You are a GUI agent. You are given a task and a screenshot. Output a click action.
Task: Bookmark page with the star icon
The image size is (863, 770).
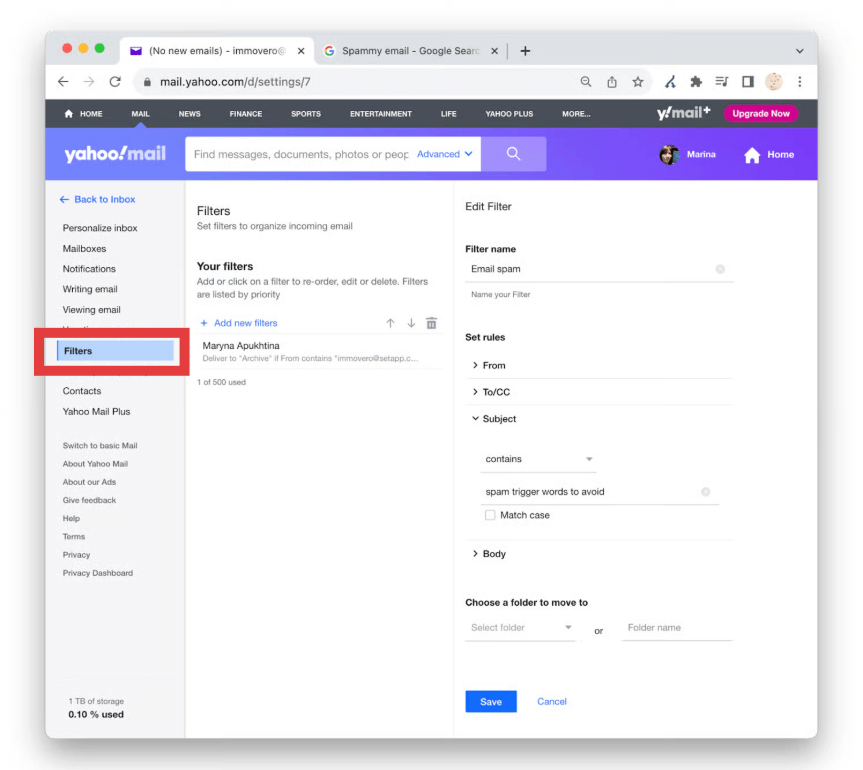pyautogui.click(x=637, y=82)
